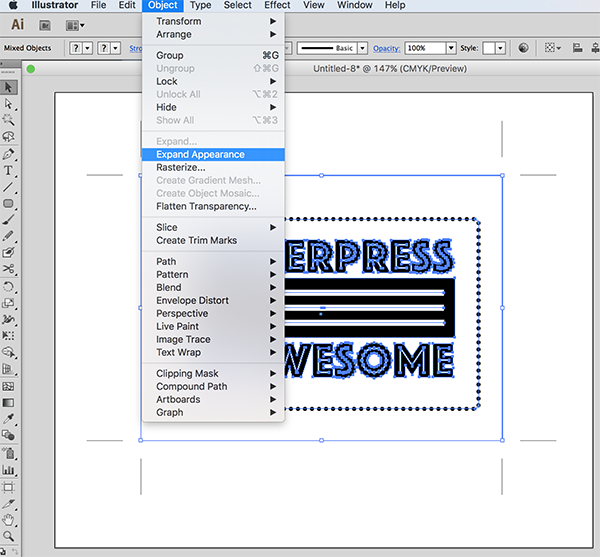Activate the Scissors tool
Image resolution: width=600 pixels, height=557 pixels.
(x=9, y=269)
